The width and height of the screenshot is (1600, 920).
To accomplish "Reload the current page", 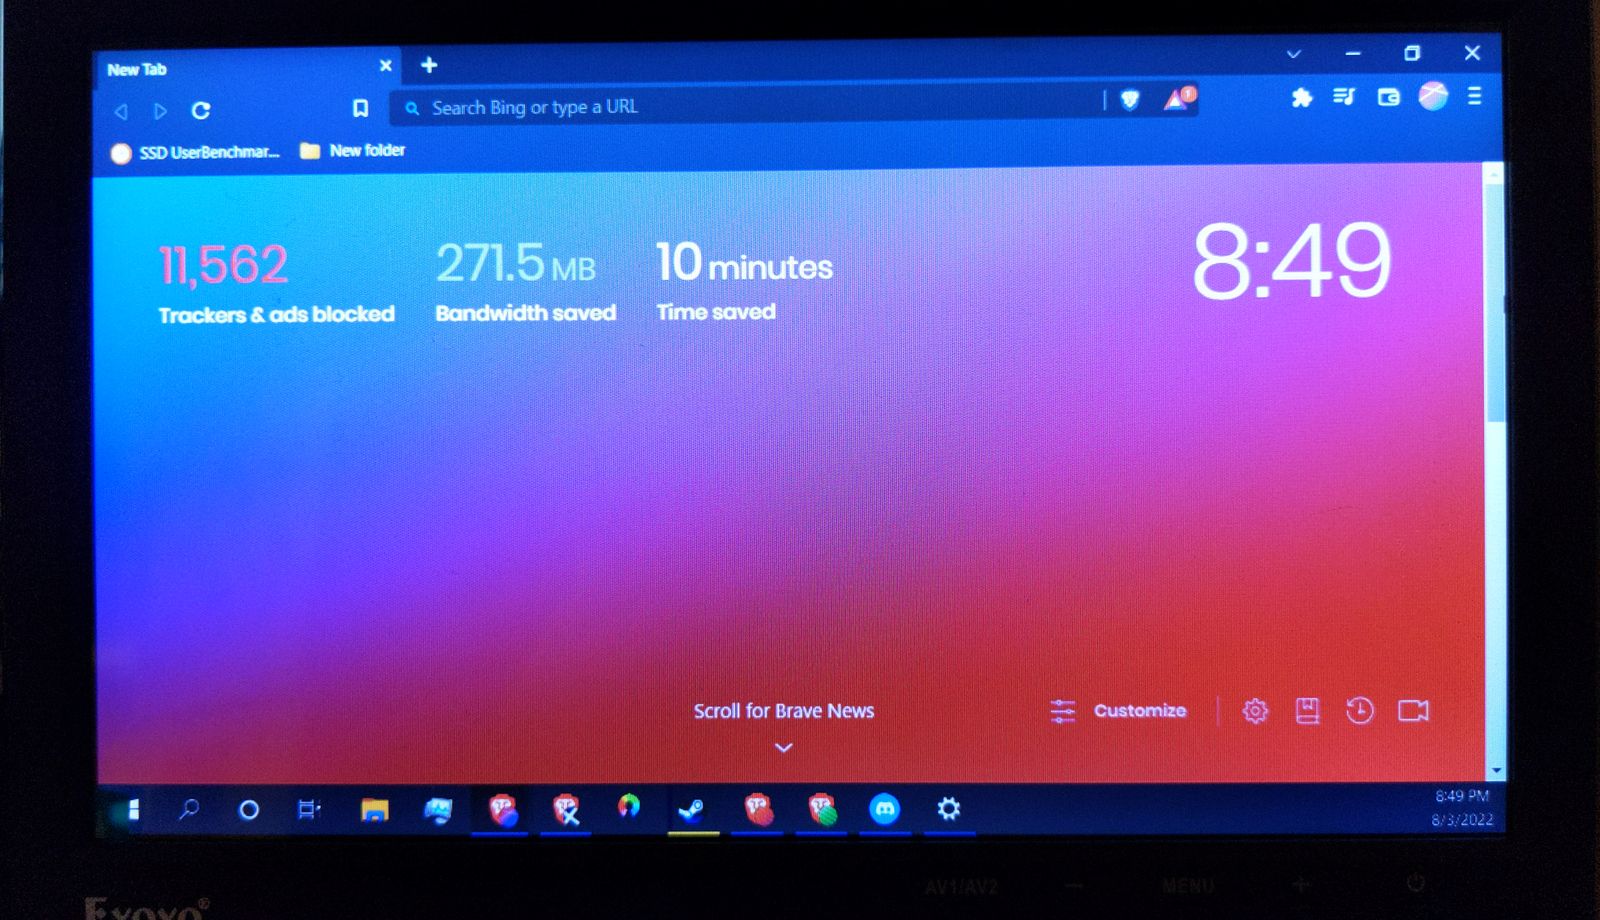I will click(x=201, y=110).
